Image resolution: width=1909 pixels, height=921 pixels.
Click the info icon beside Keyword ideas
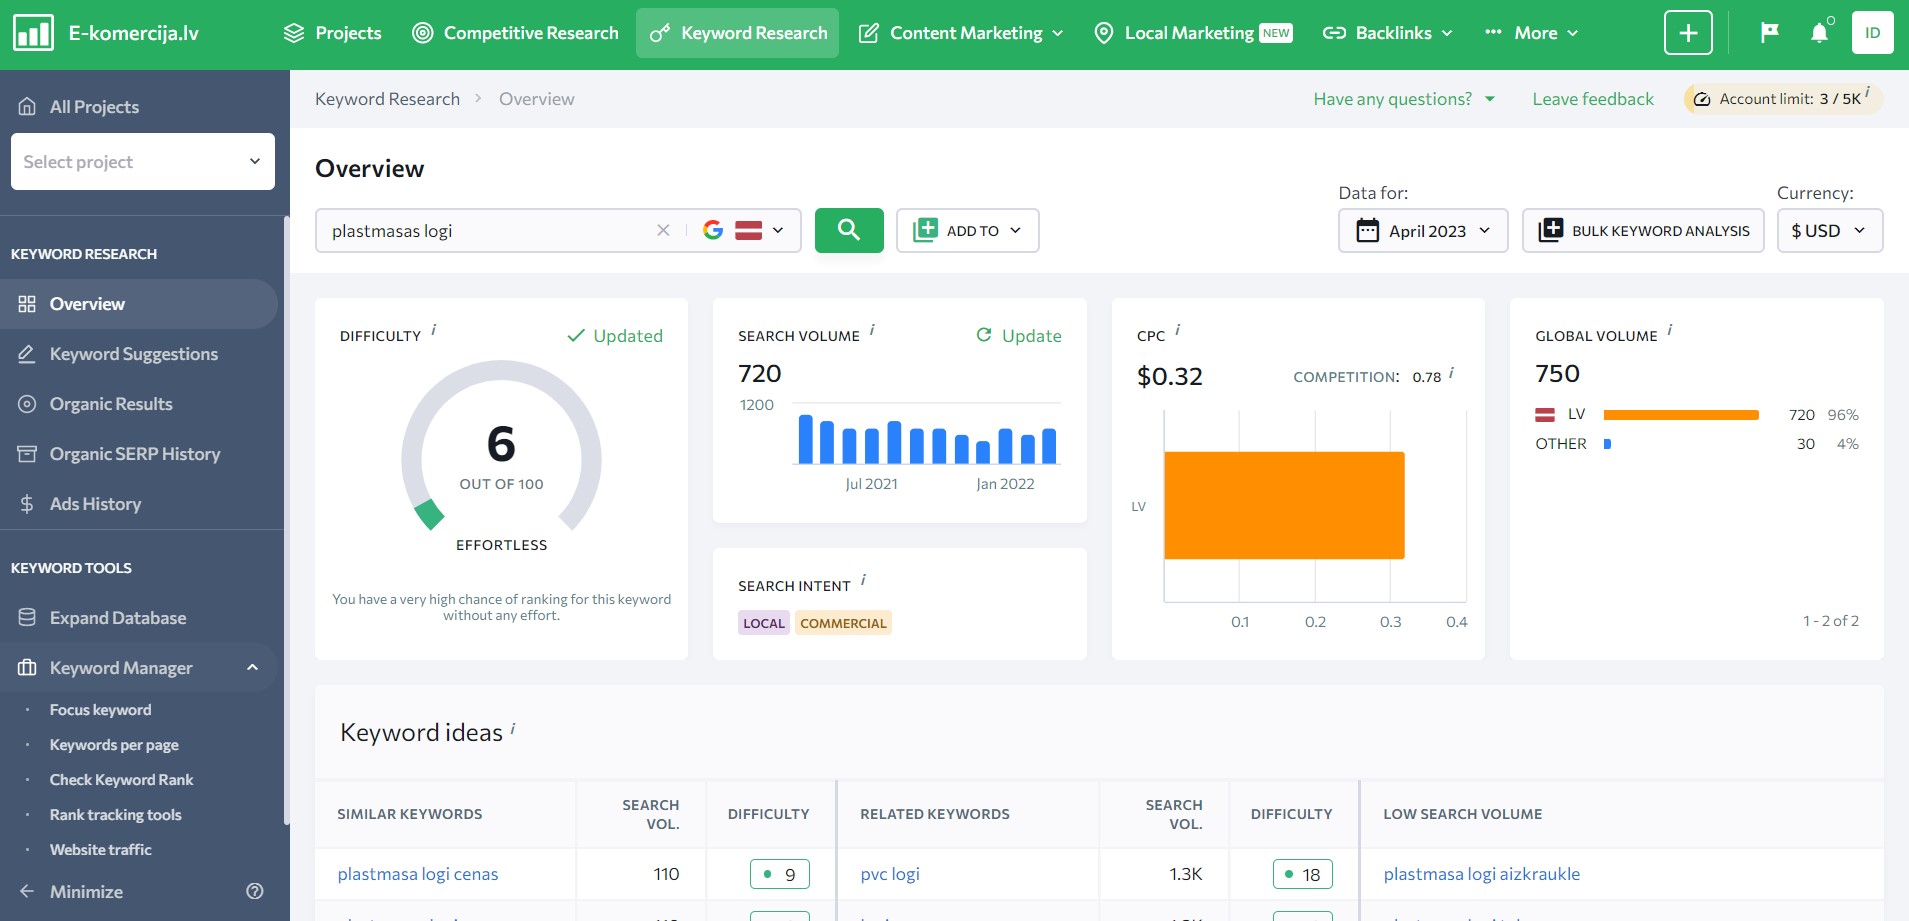click(513, 729)
